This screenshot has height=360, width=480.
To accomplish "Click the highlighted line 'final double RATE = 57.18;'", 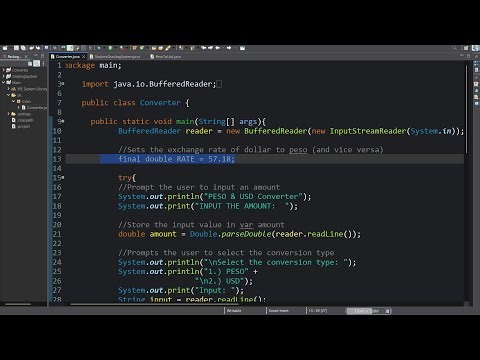I will pyautogui.click(x=176, y=159).
